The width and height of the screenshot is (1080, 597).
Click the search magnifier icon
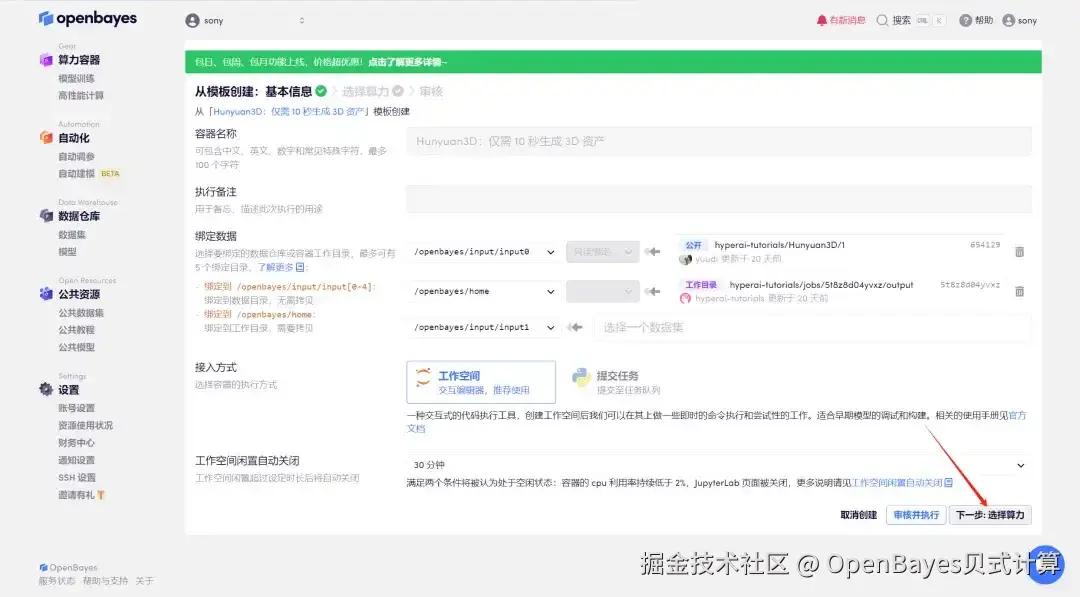coord(882,21)
